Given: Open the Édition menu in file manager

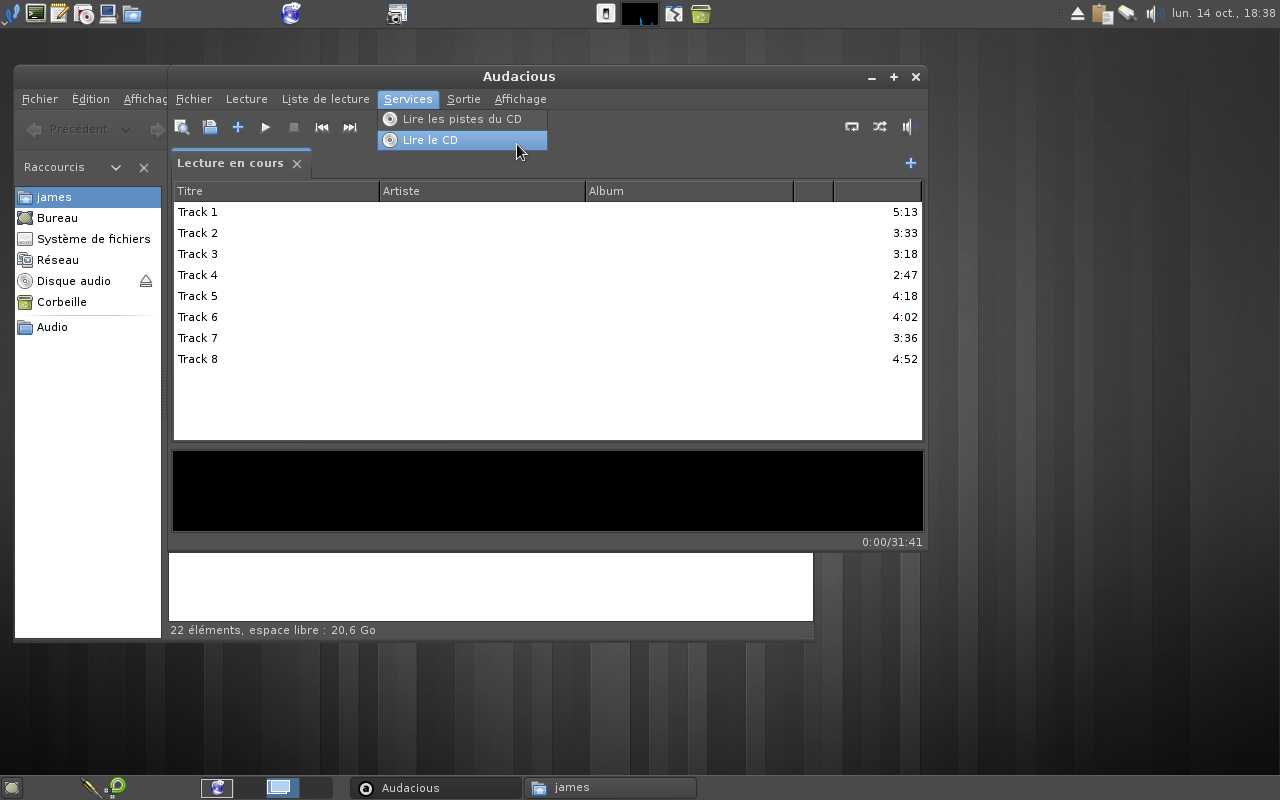Looking at the screenshot, I should (91, 99).
